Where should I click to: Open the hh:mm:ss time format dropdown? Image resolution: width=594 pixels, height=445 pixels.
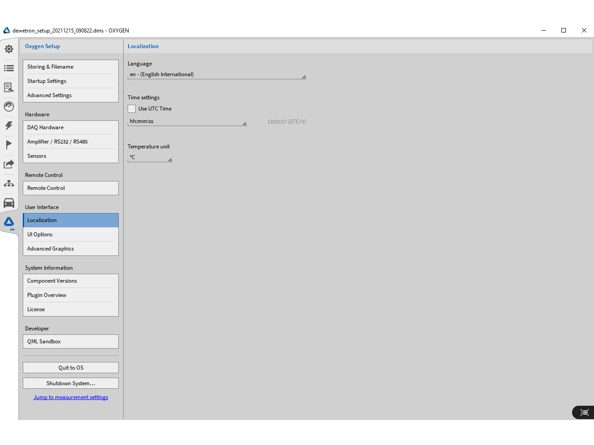tap(187, 122)
